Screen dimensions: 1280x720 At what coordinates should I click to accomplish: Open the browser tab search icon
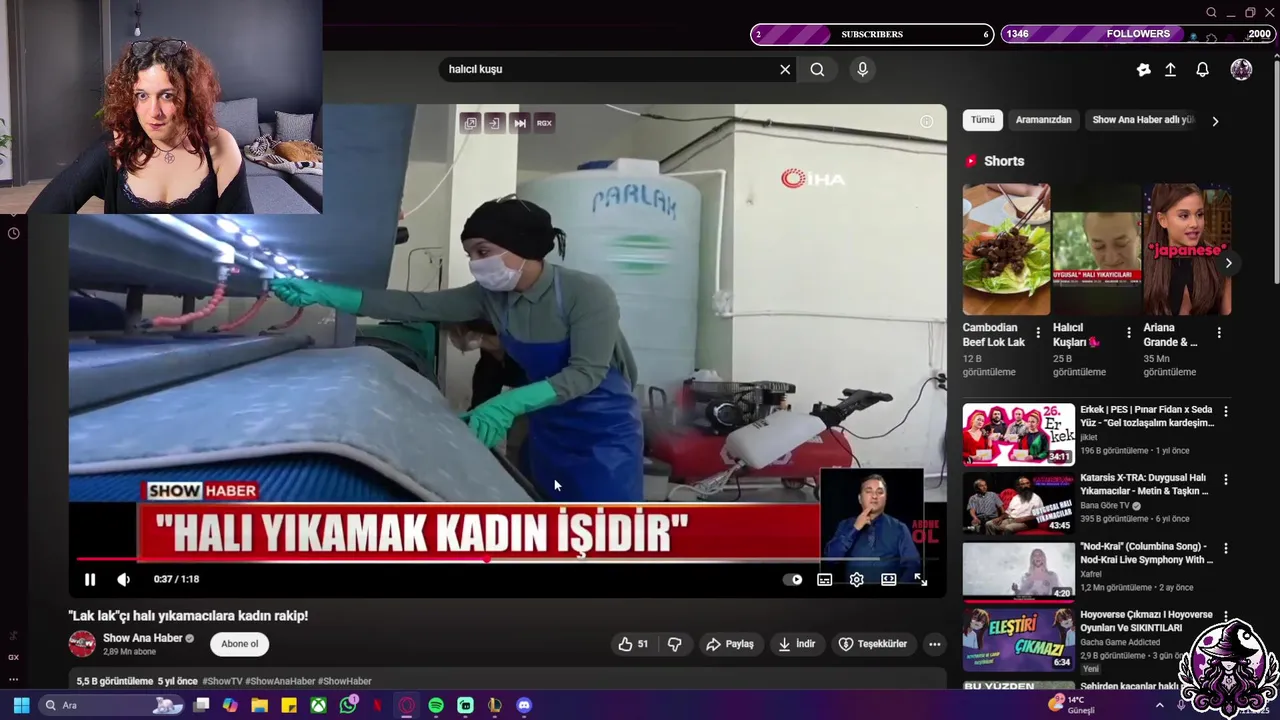coord(1211,13)
